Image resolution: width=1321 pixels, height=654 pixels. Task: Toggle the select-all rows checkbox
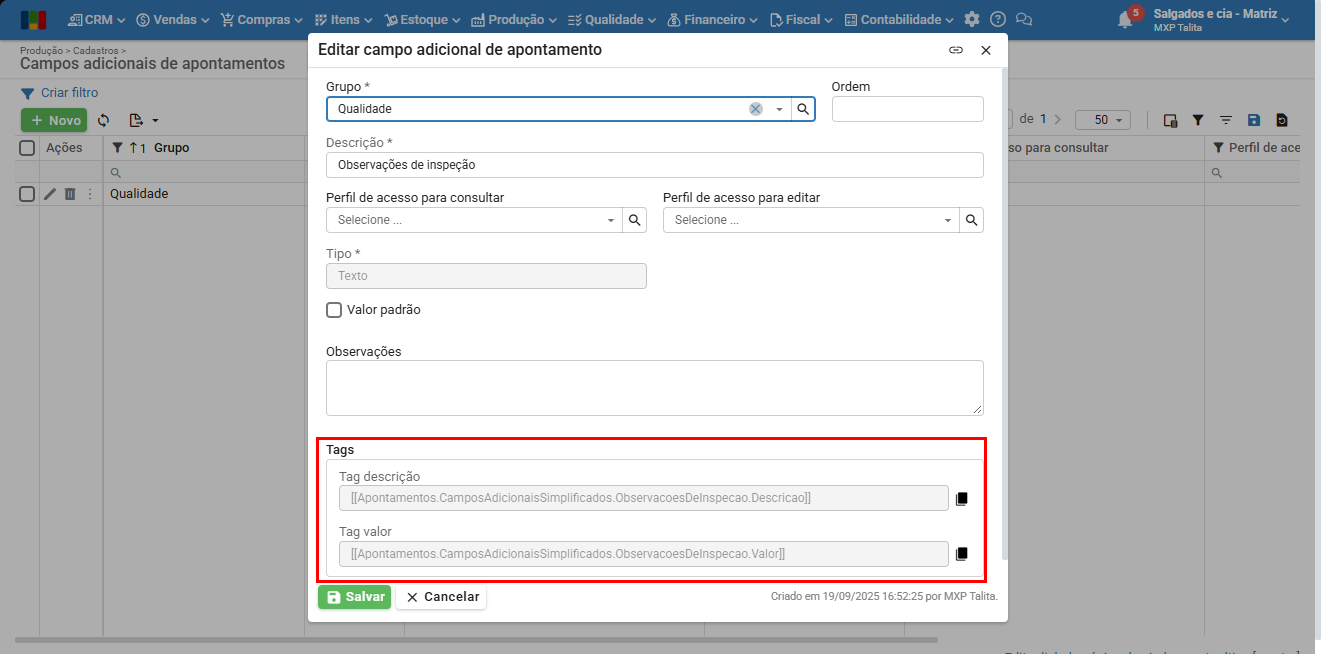coord(28,148)
